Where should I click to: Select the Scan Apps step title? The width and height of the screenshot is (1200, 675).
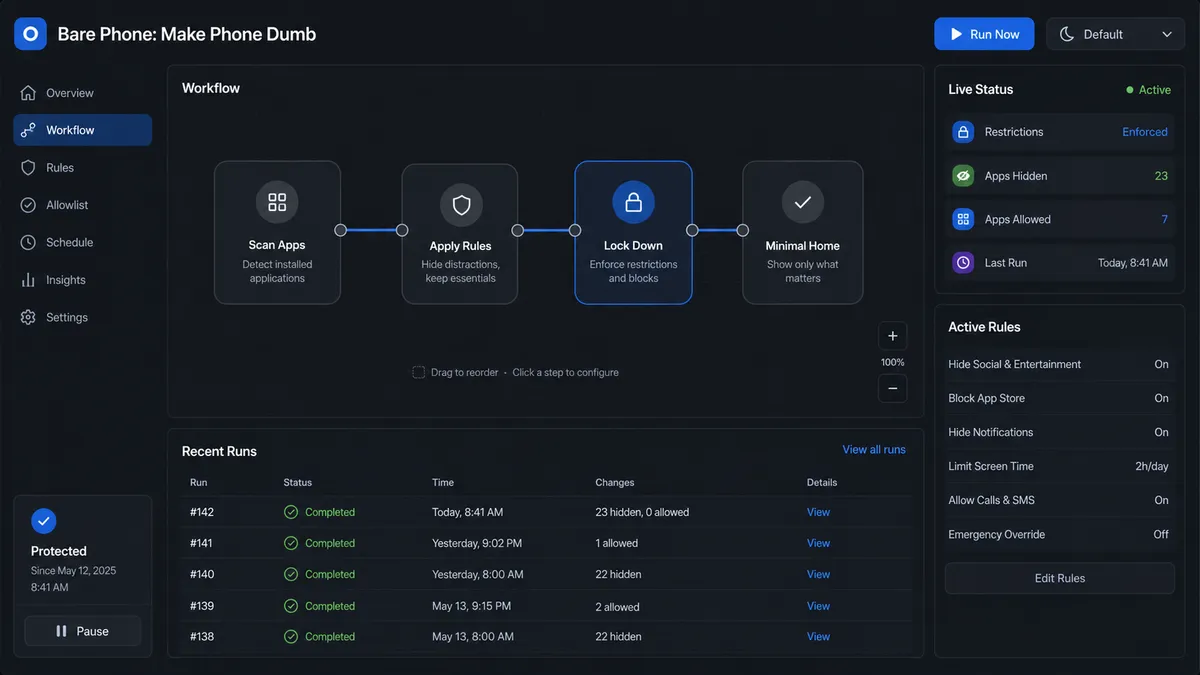[277, 245]
